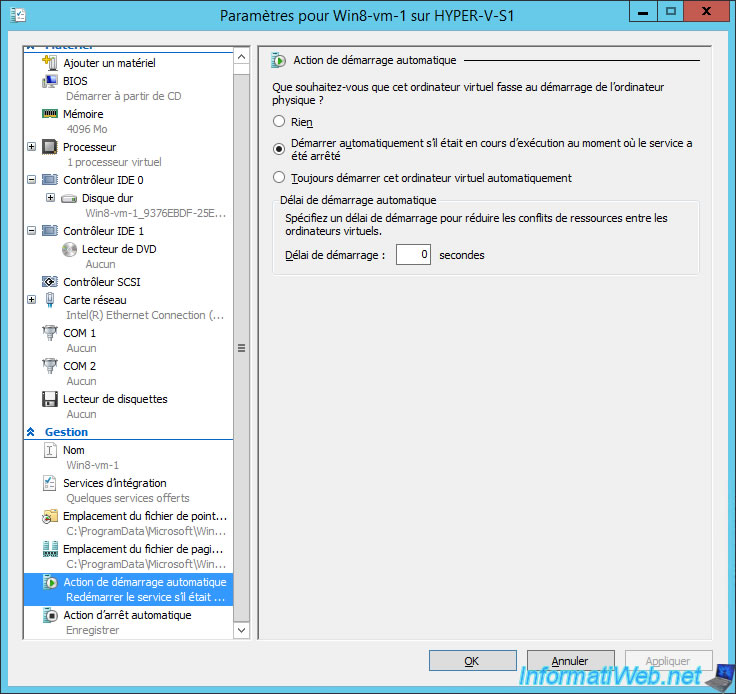This screenshot has height=694, width=736.
Task: Maximize the Paramètres window
Action: 670,11
